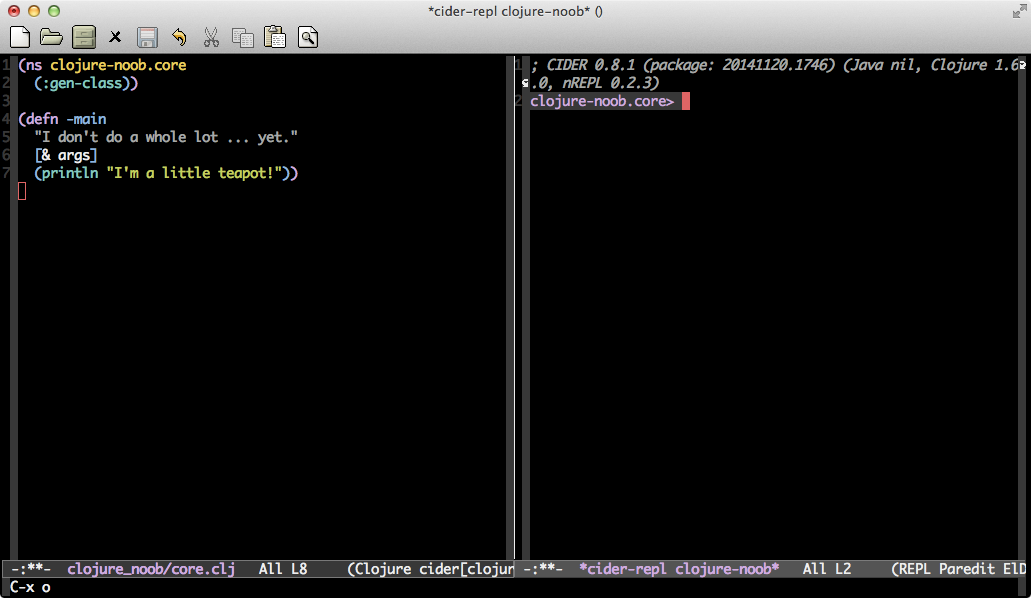Image resolution: width=1031 pixels, height=598 pixels.
Task: Close the buffer with the X icon
Action: [x=115, y=38]
